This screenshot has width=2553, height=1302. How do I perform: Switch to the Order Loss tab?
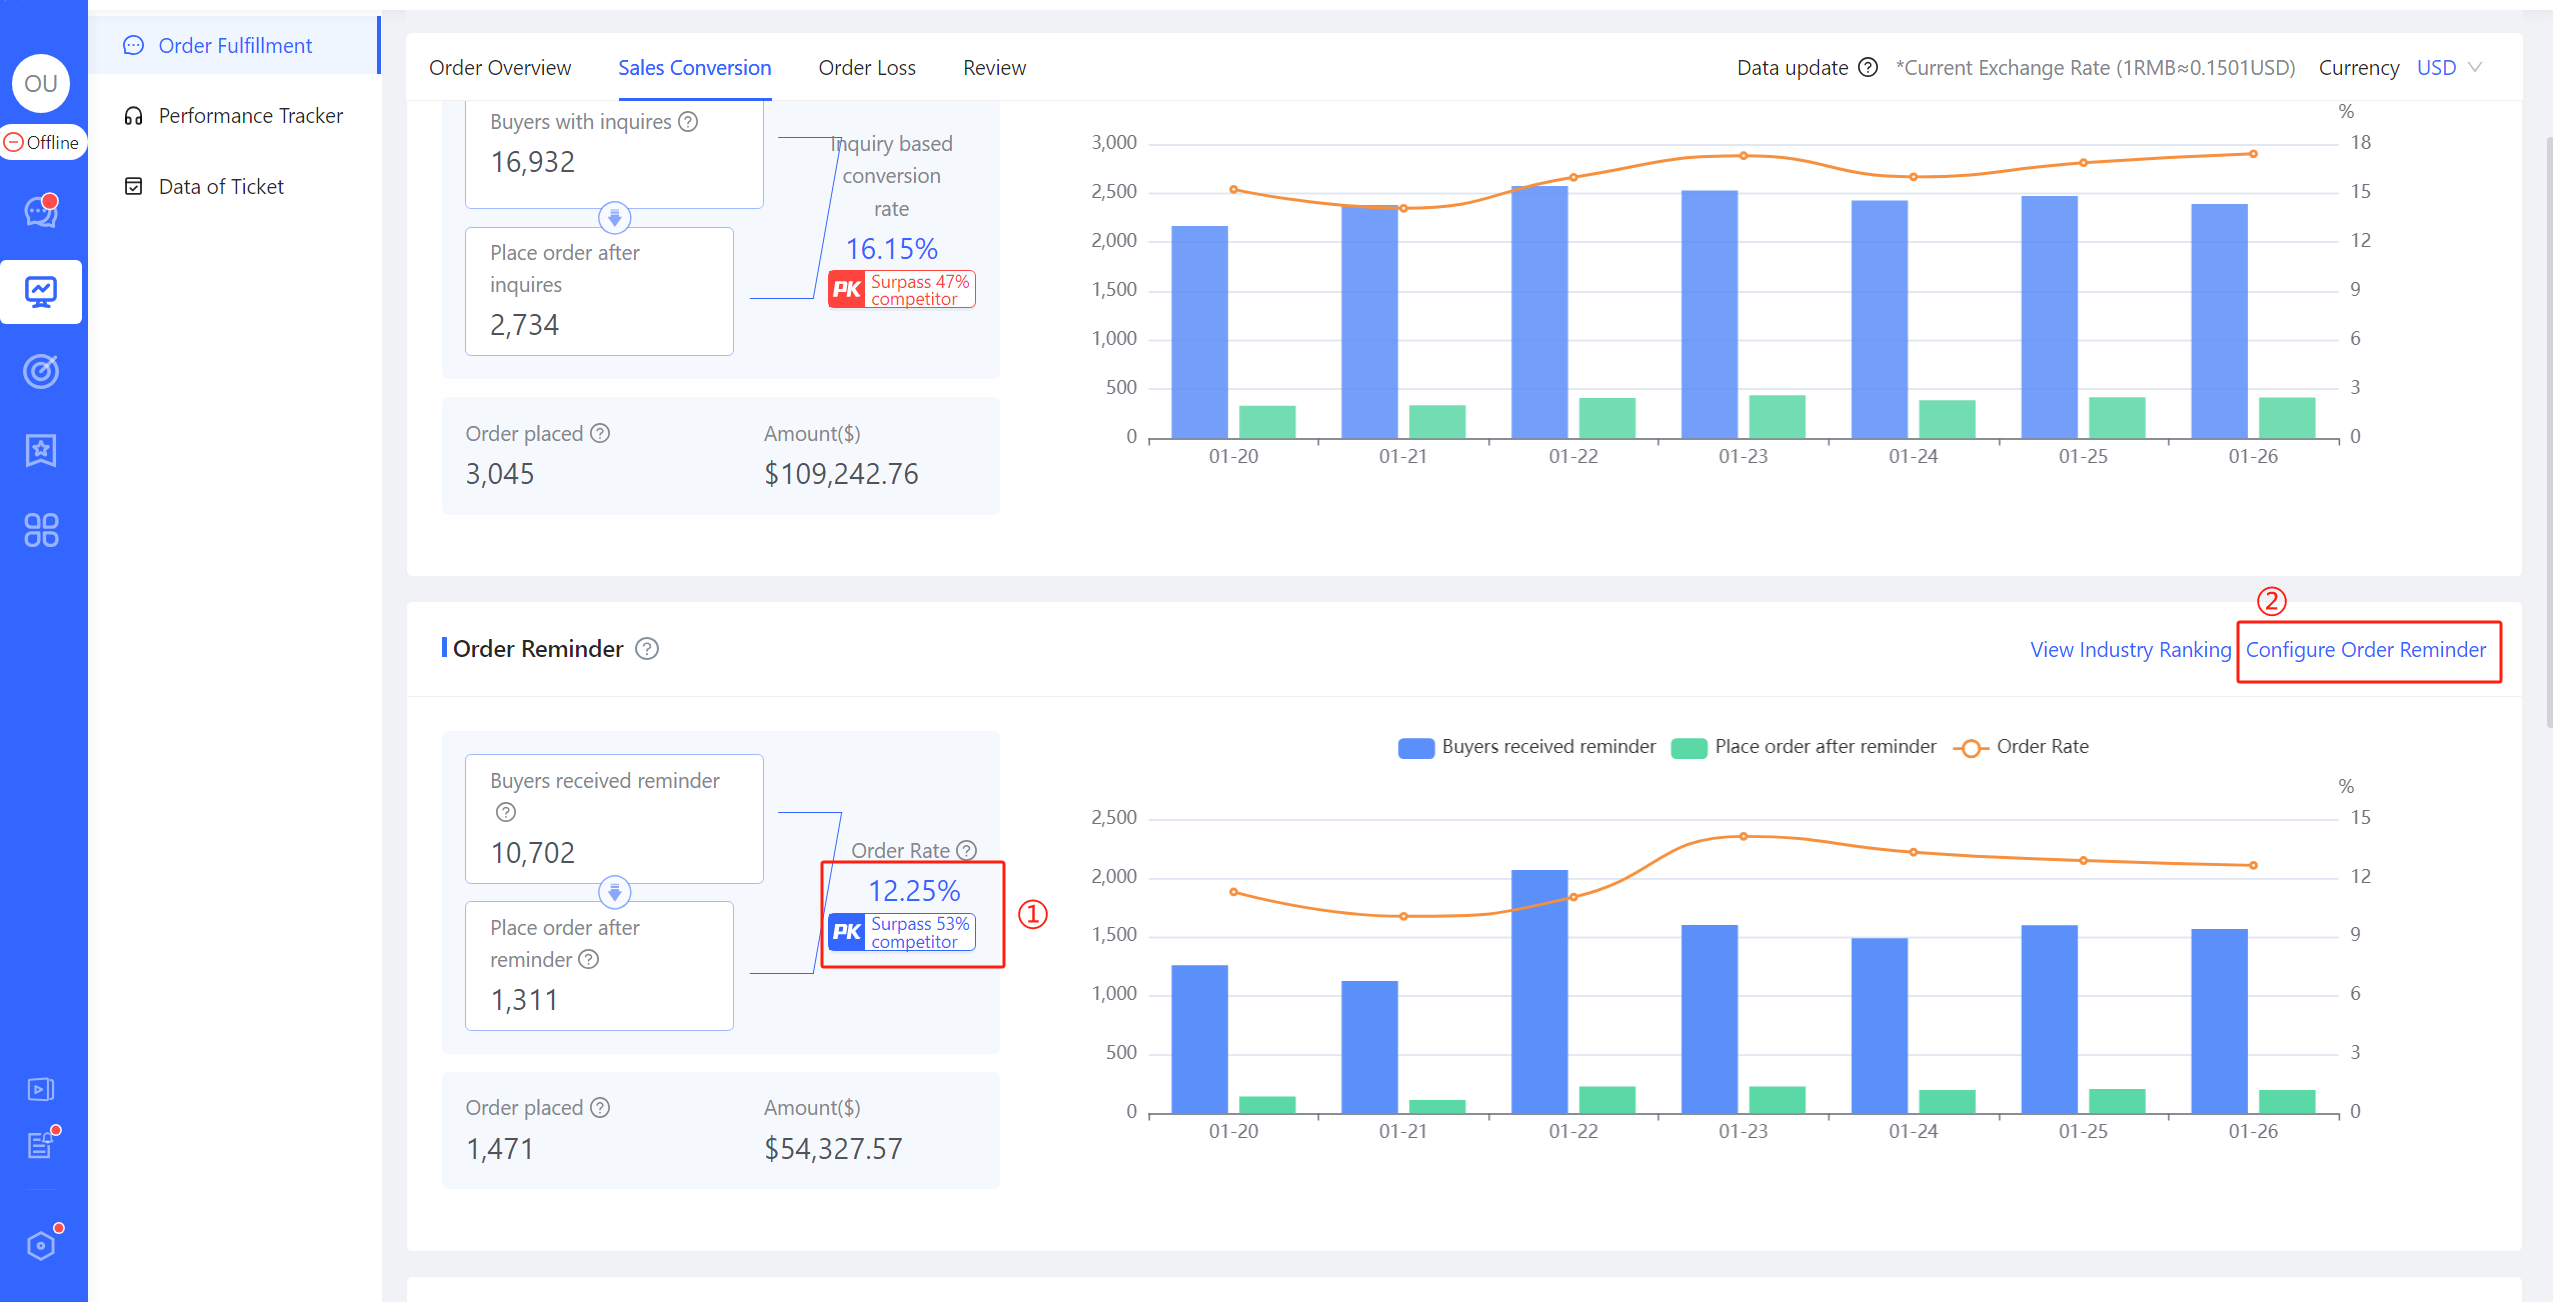click(x=867, y=67)
